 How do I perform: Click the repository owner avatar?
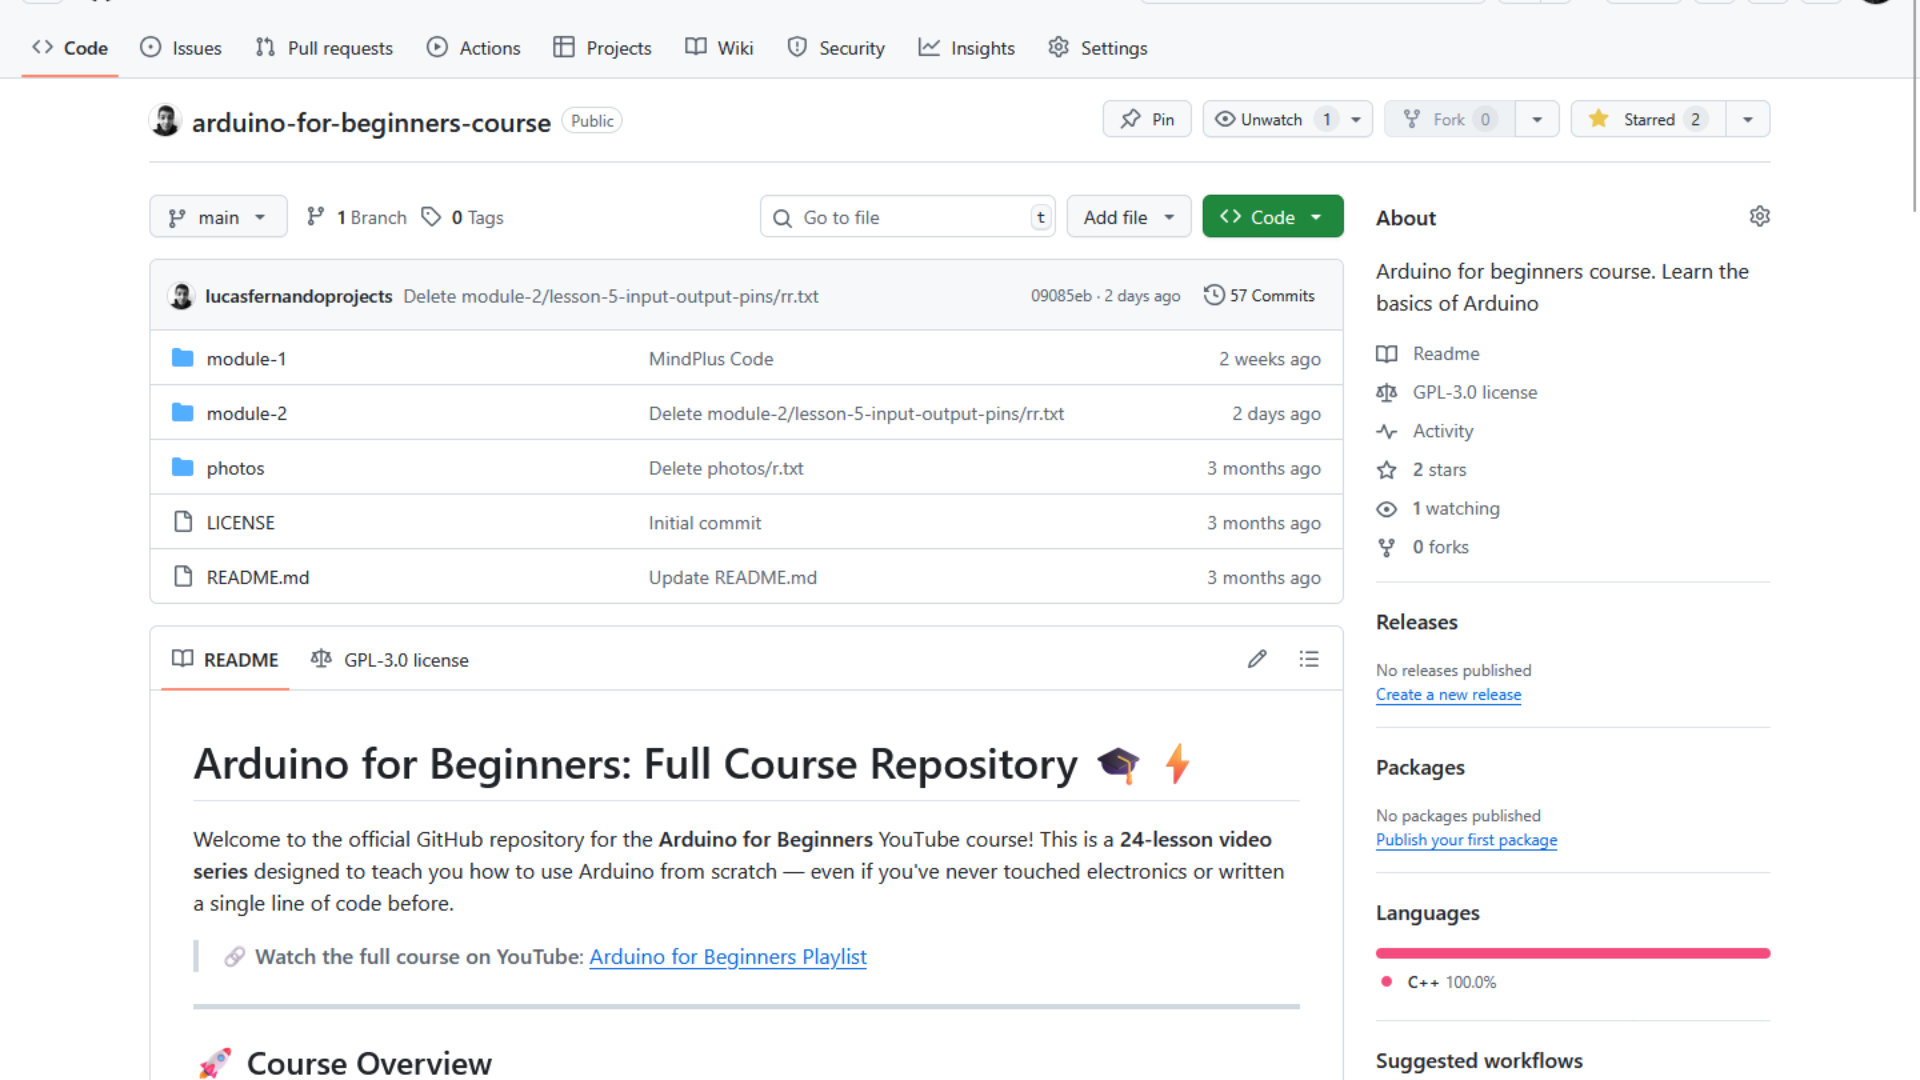coord(166,121)
